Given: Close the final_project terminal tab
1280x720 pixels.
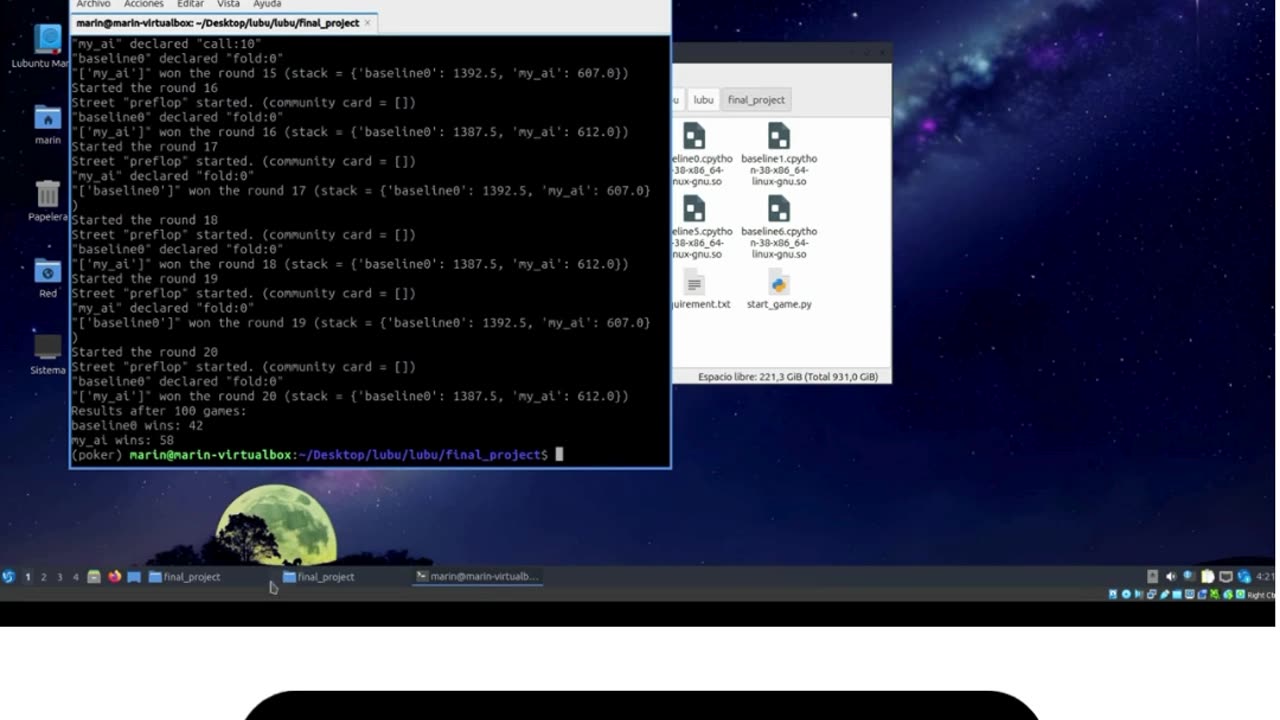Looking at the screenshot, I should (x=368, y=22).
